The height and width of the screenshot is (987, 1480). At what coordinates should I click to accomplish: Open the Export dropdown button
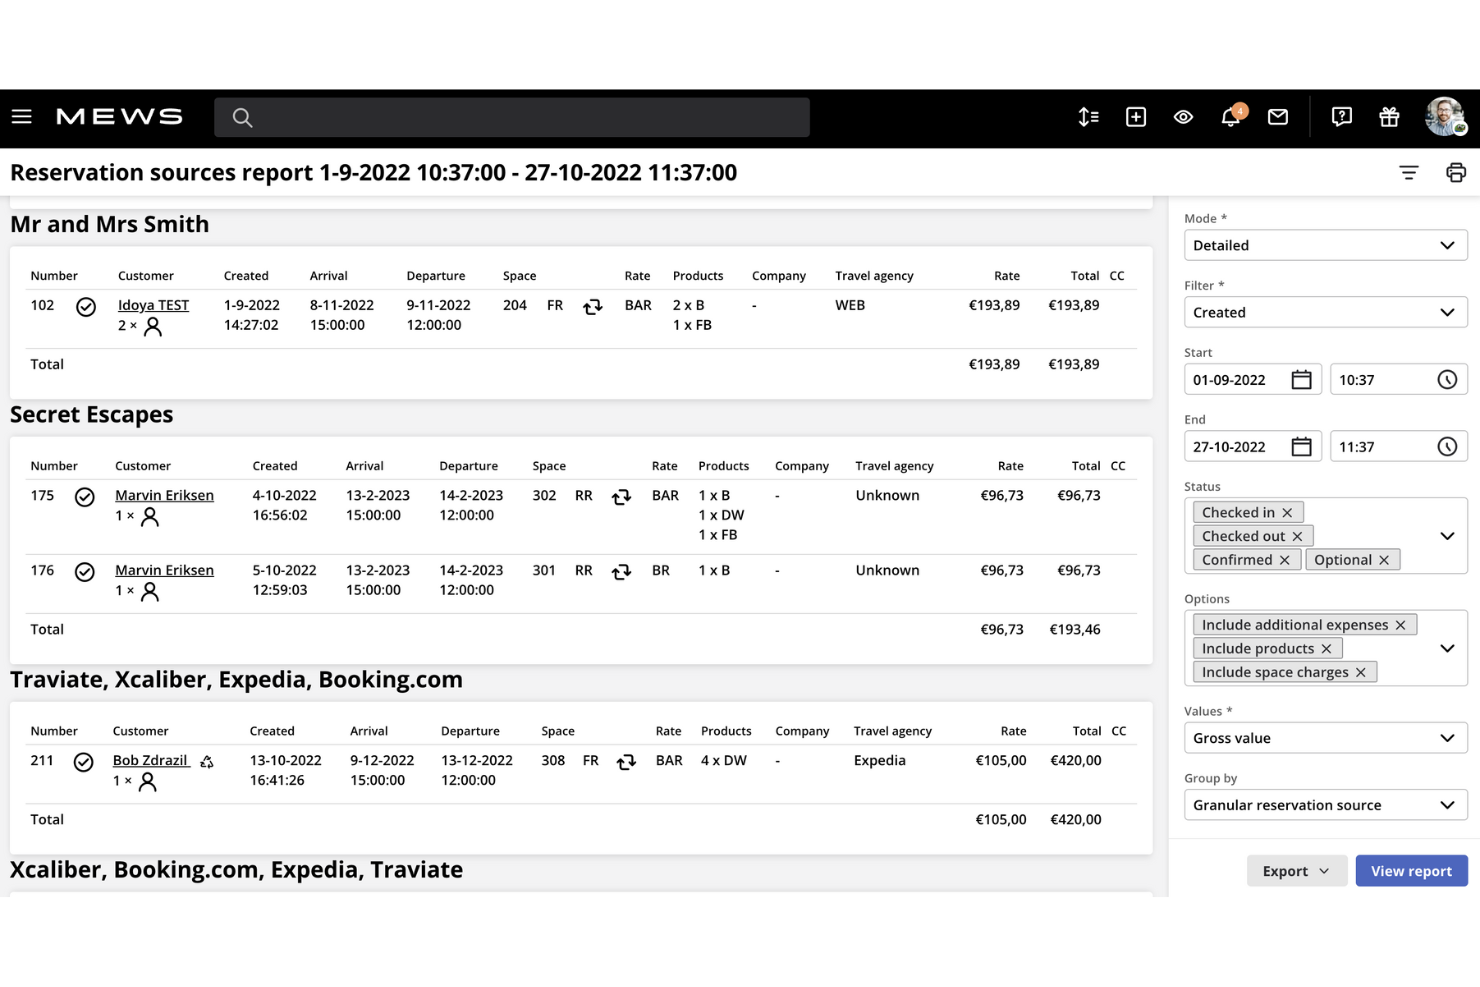[x=1296, y=871]
